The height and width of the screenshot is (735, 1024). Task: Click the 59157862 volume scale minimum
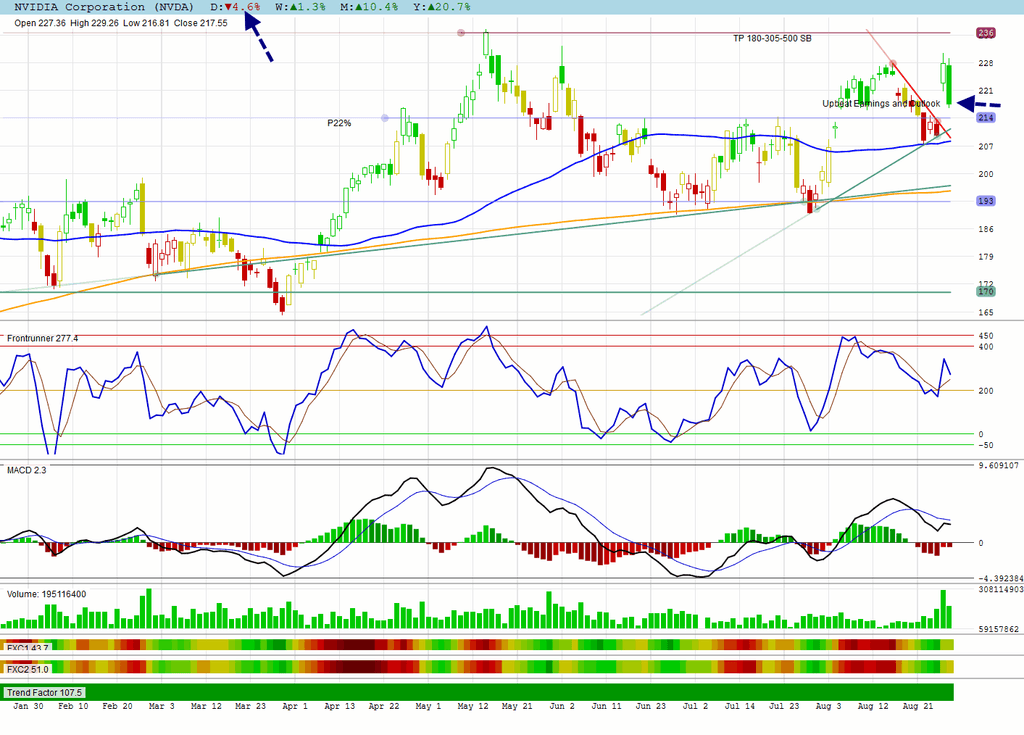999,629
